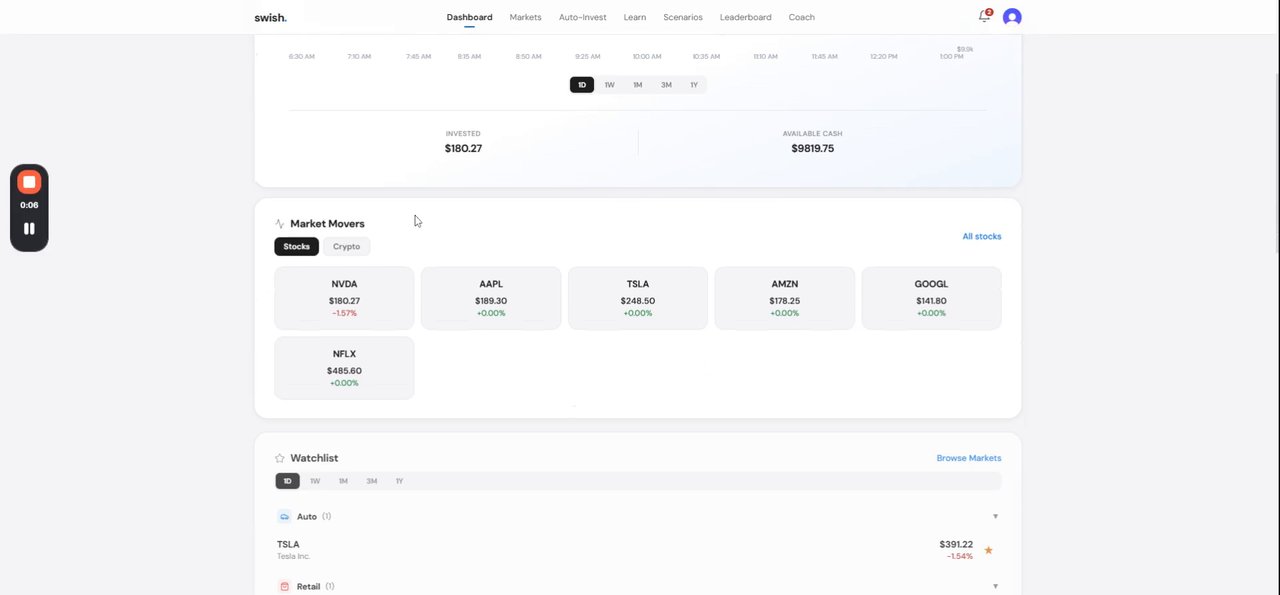Open the Learn page
The height and width of the screenshot is (595, 1280).
(x=635, y=17)
